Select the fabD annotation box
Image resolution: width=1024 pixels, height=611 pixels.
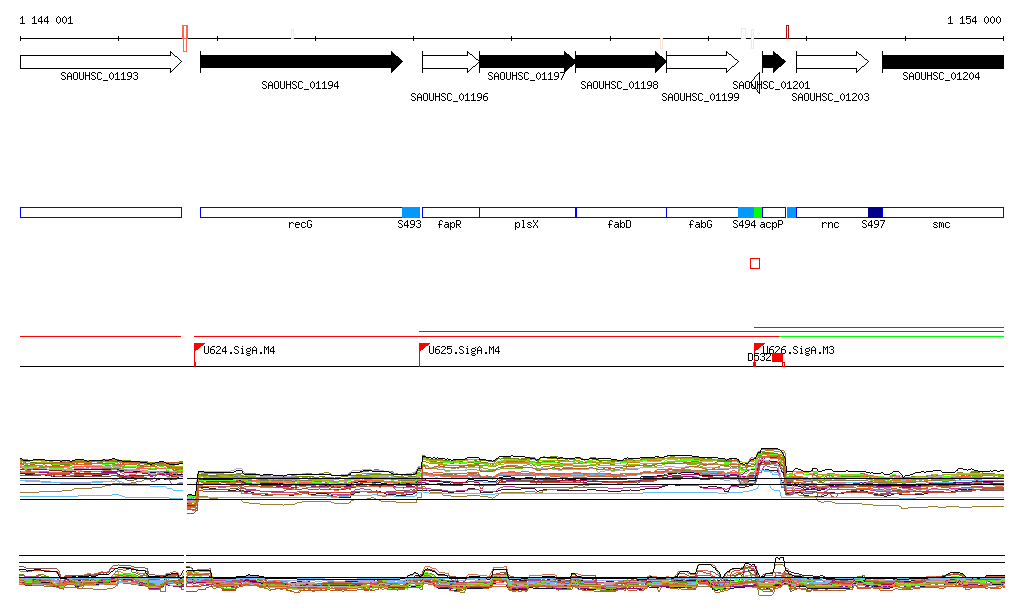(621, 212)
